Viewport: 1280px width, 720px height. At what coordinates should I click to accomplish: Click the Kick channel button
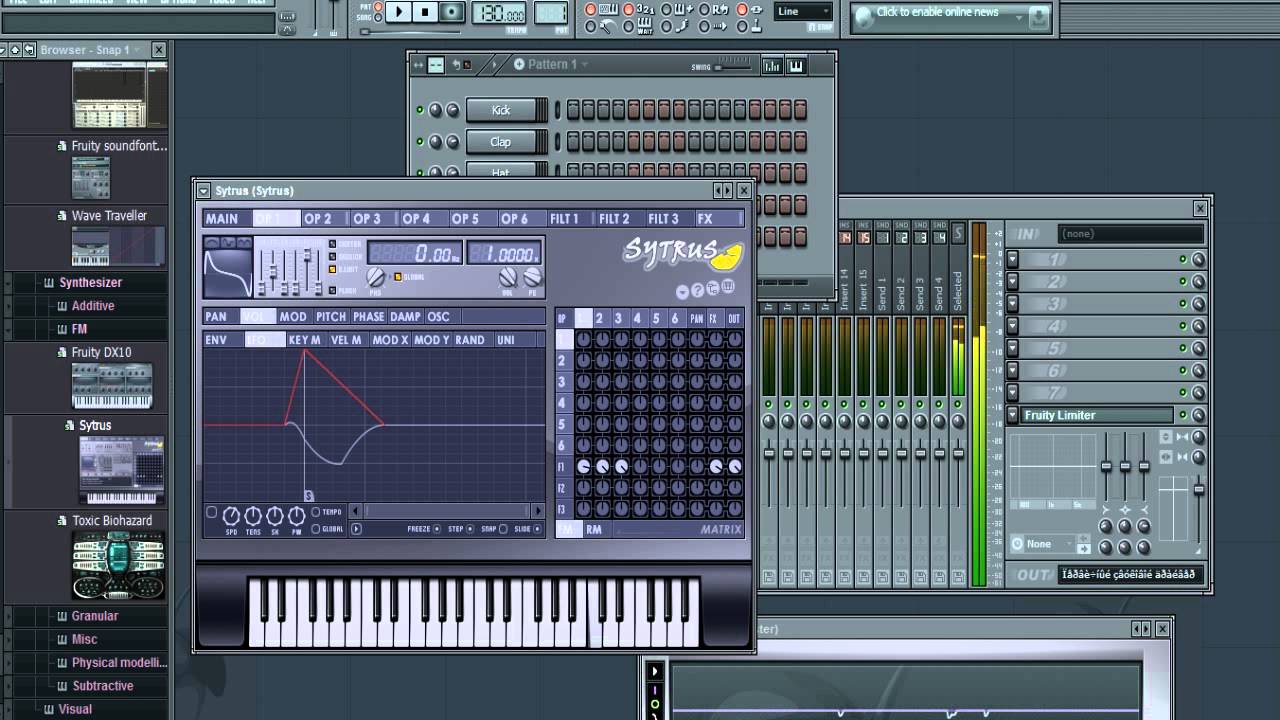pos(501,110)
